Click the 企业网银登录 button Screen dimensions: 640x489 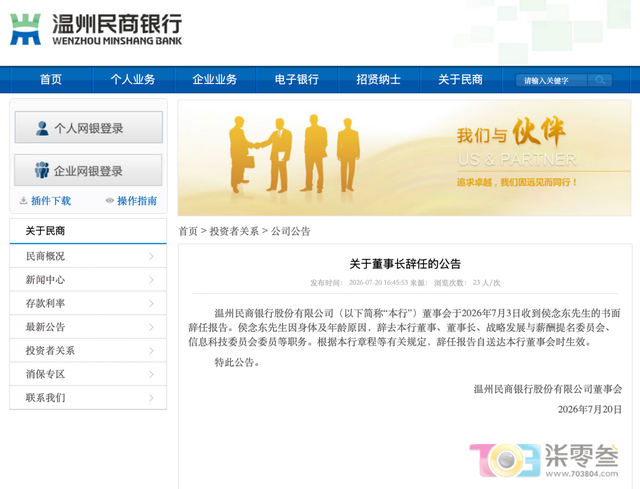coord(88,170)
